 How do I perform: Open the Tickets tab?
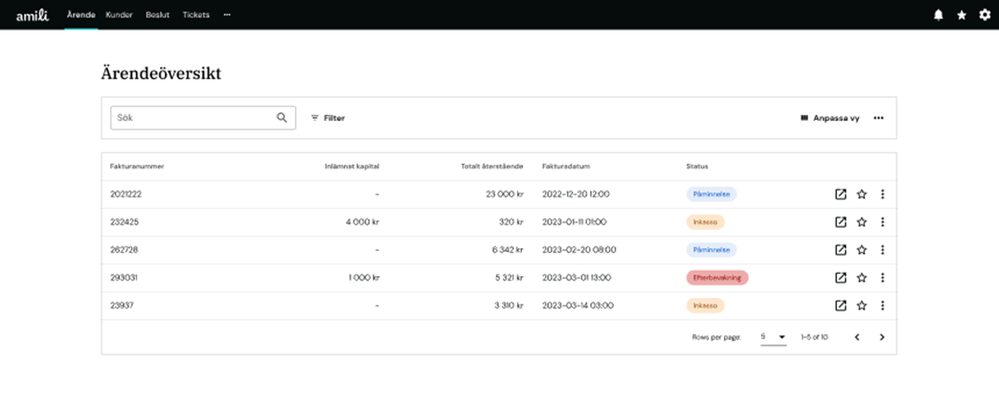[x=196, y=15]
